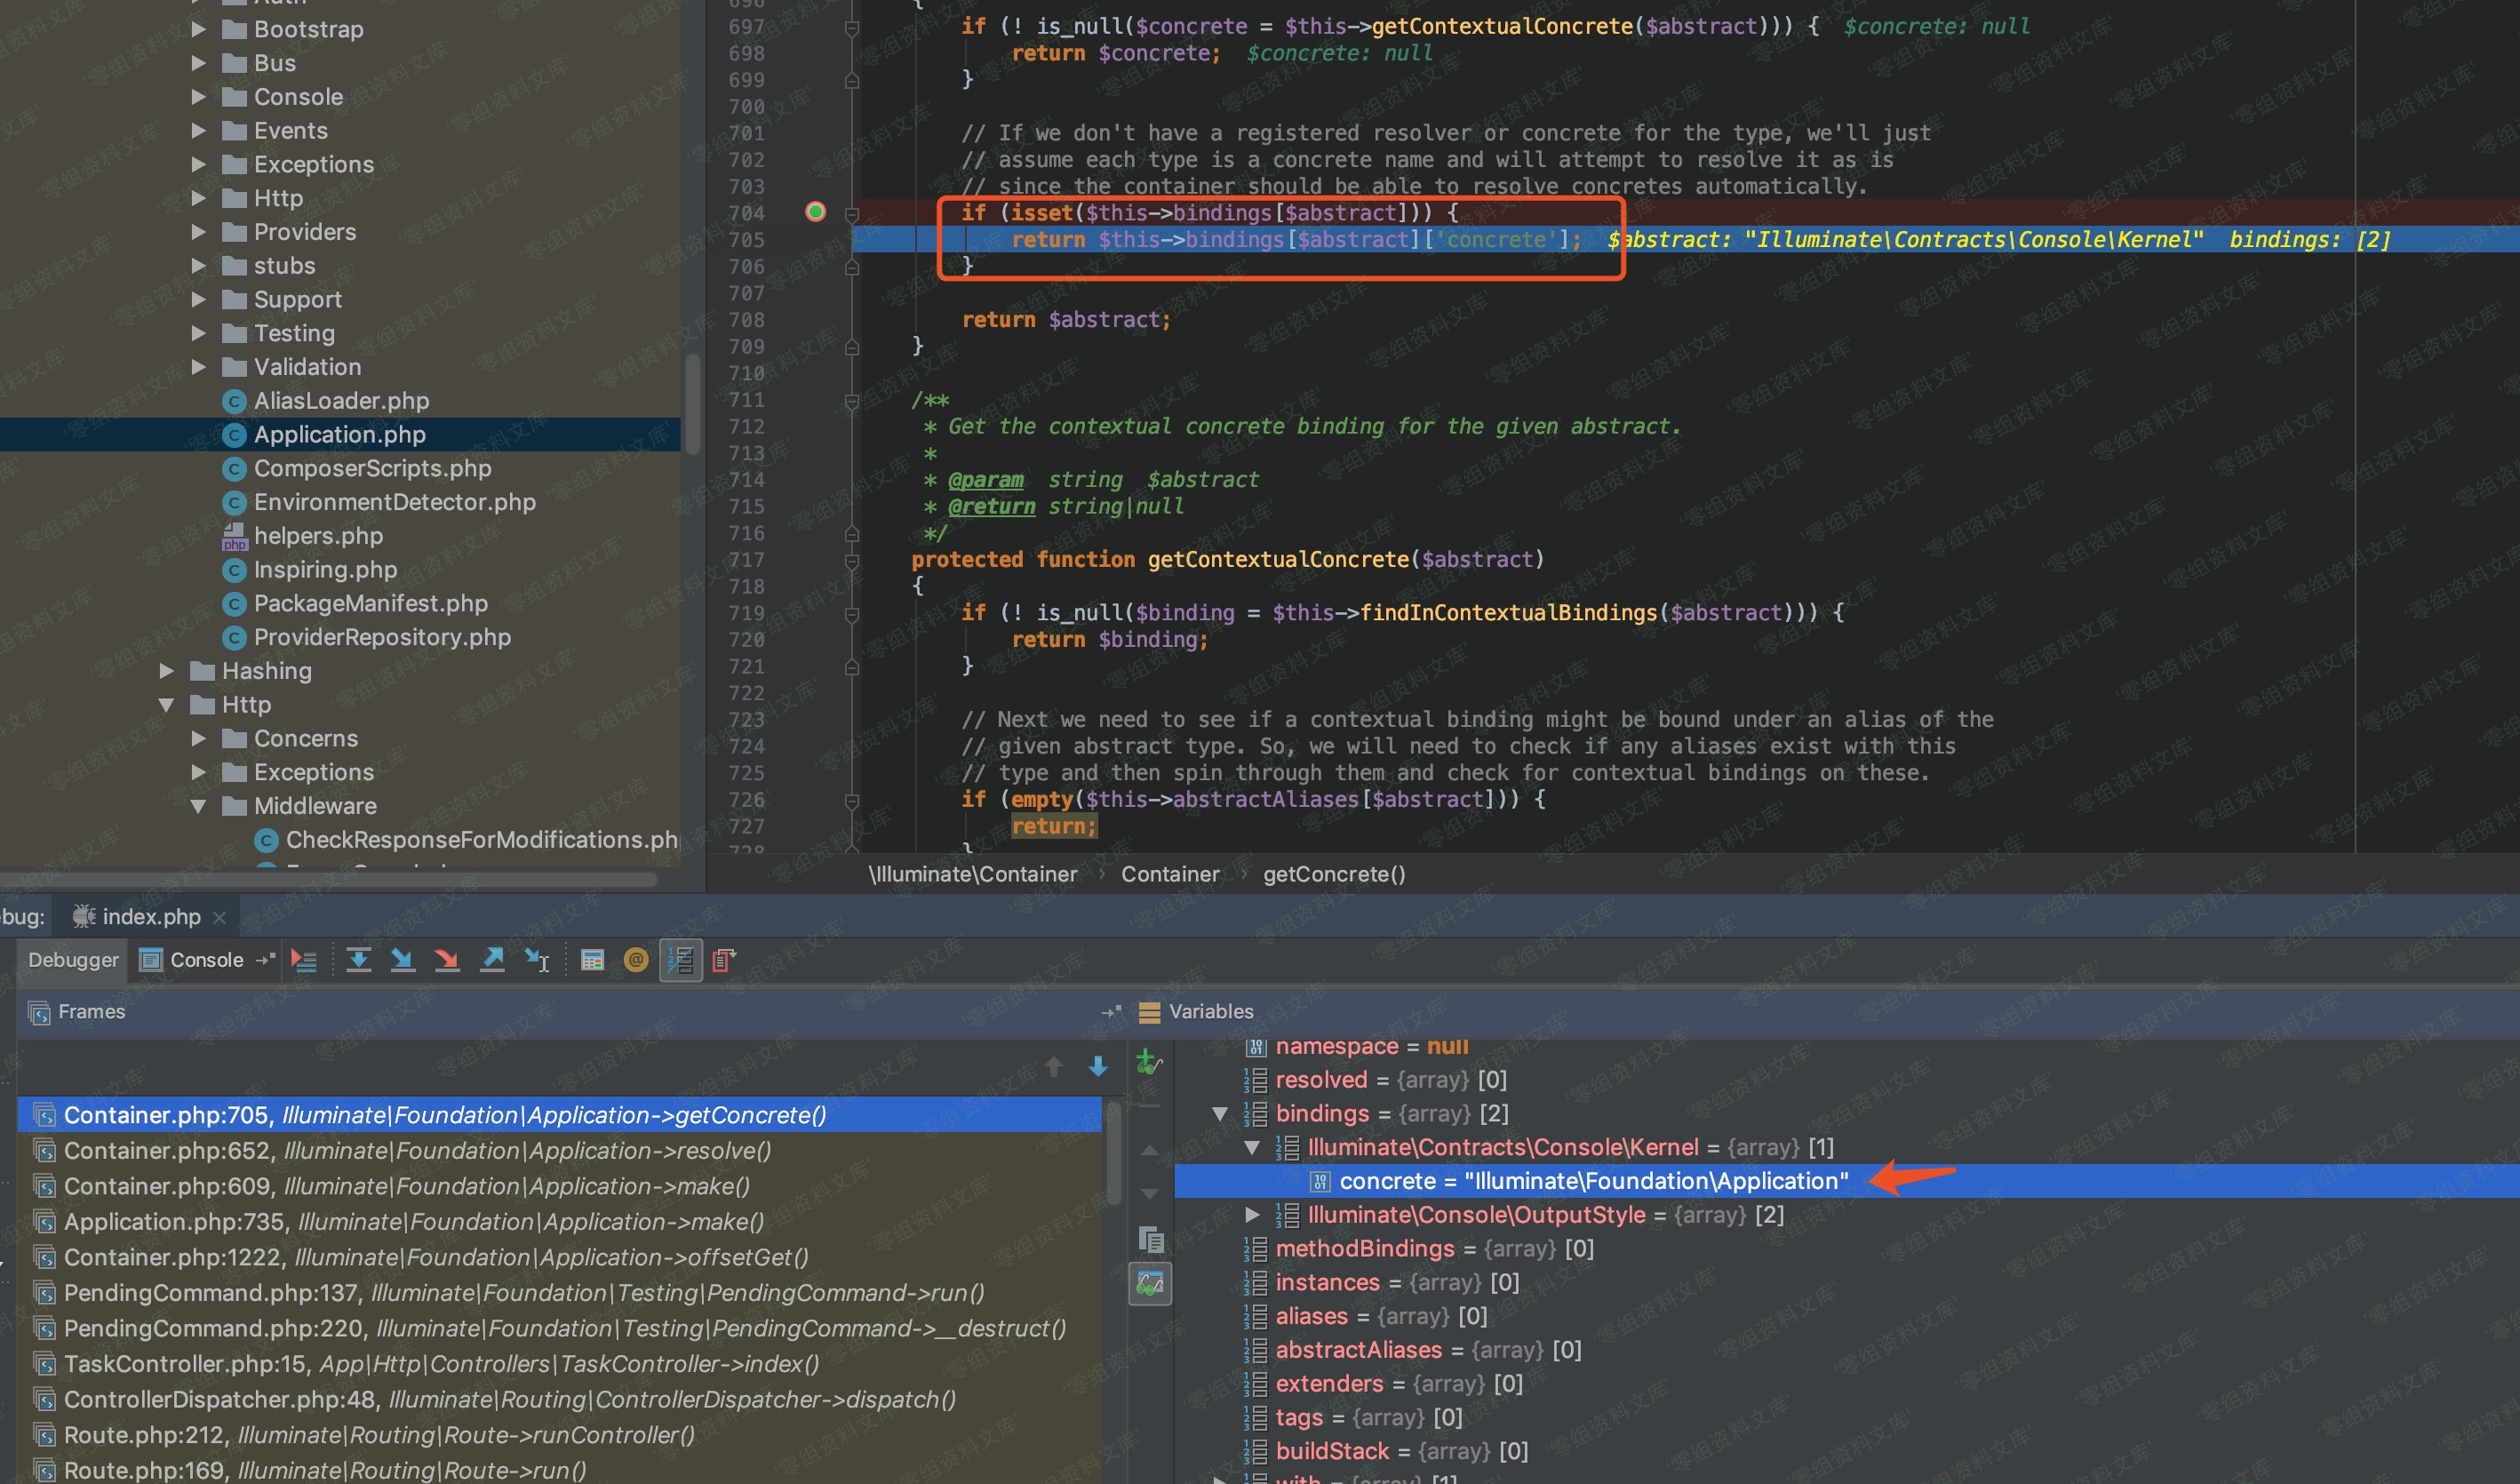Image resolution: width=2520 pixels, height=1484 pixels.
Task: Toggle the sort values toolbar button
Action: pyautogui.click(x=681, y=961)
